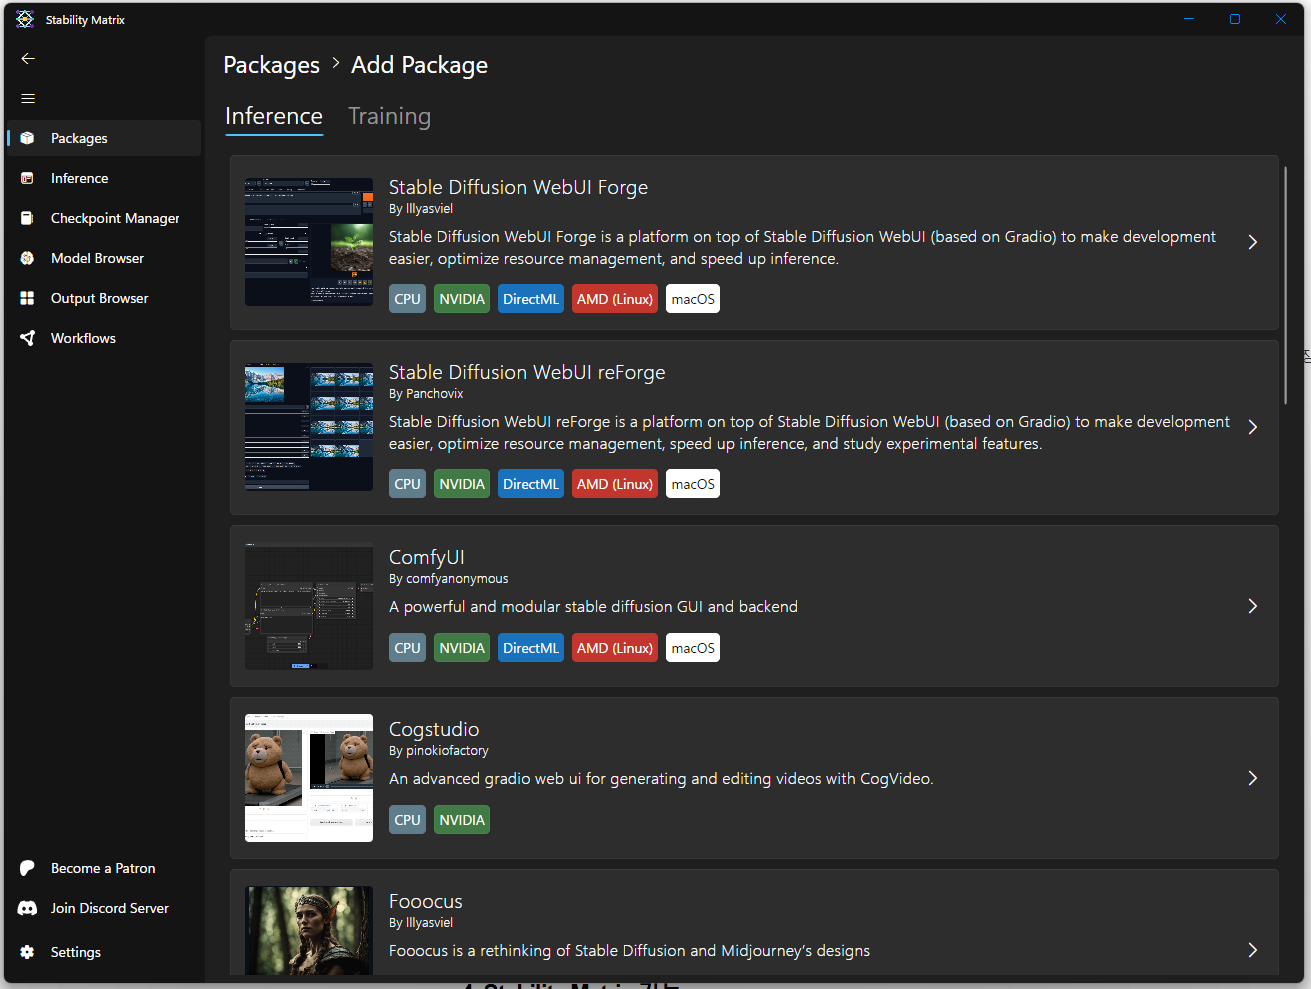Screen dimensions: 1311x989
Task: Click the NVIDIA badge on WebUI reForge
Action: 462,484
